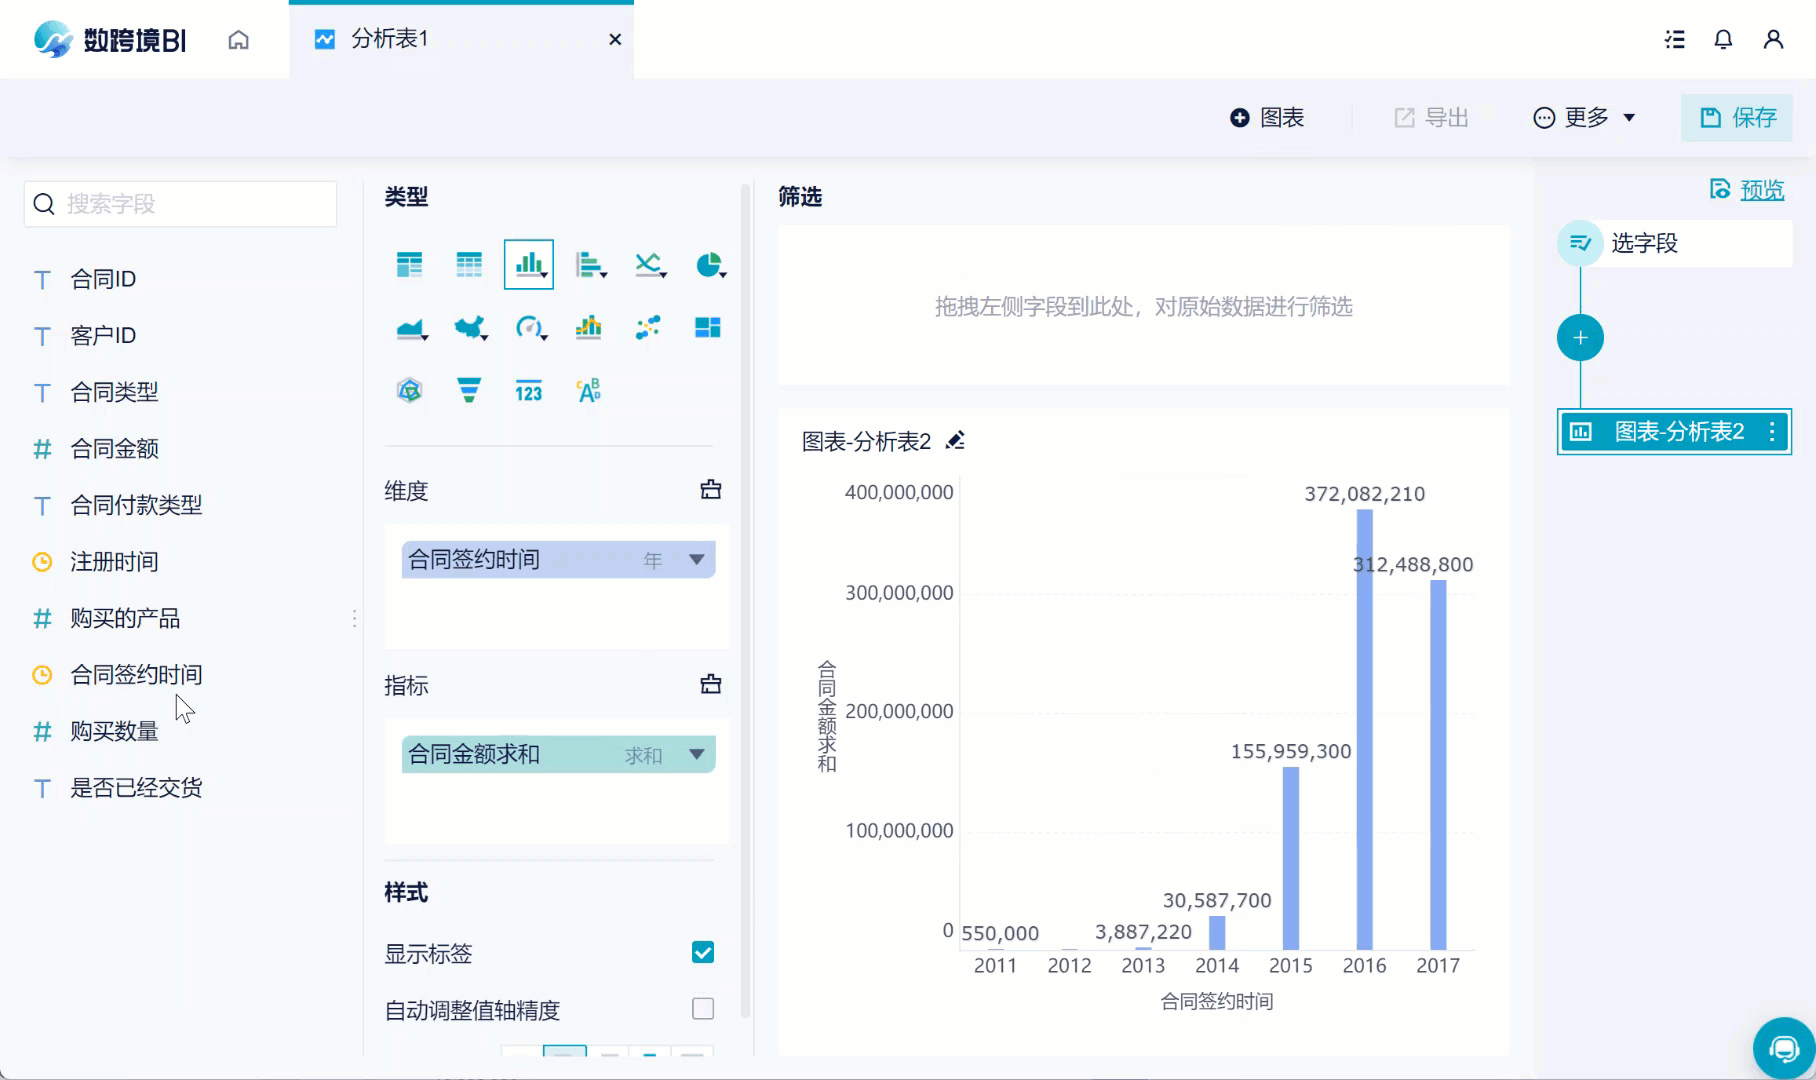Select the word cloud chart type

click(x=589, y=390)
